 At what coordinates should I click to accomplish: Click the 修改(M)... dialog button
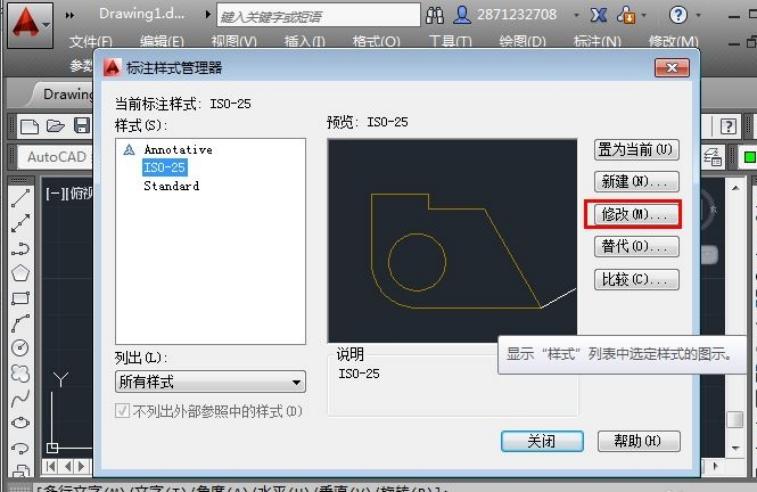click(636, 214)
